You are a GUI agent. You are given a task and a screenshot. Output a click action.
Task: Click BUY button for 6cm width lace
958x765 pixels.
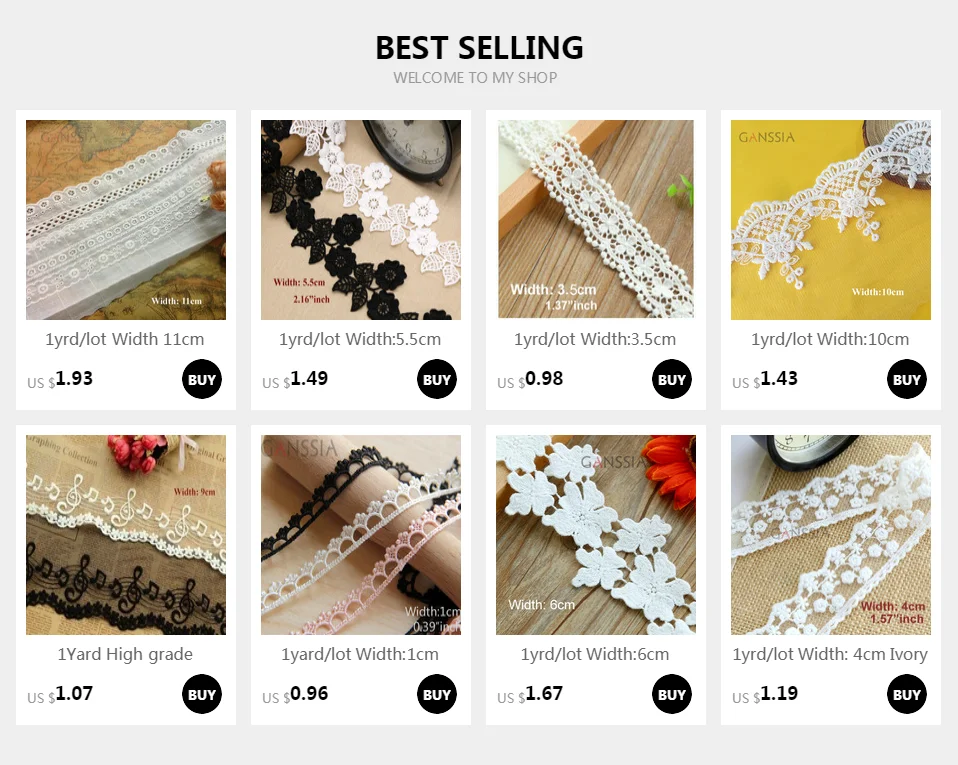pyautogui.click(x=671, y=694)
